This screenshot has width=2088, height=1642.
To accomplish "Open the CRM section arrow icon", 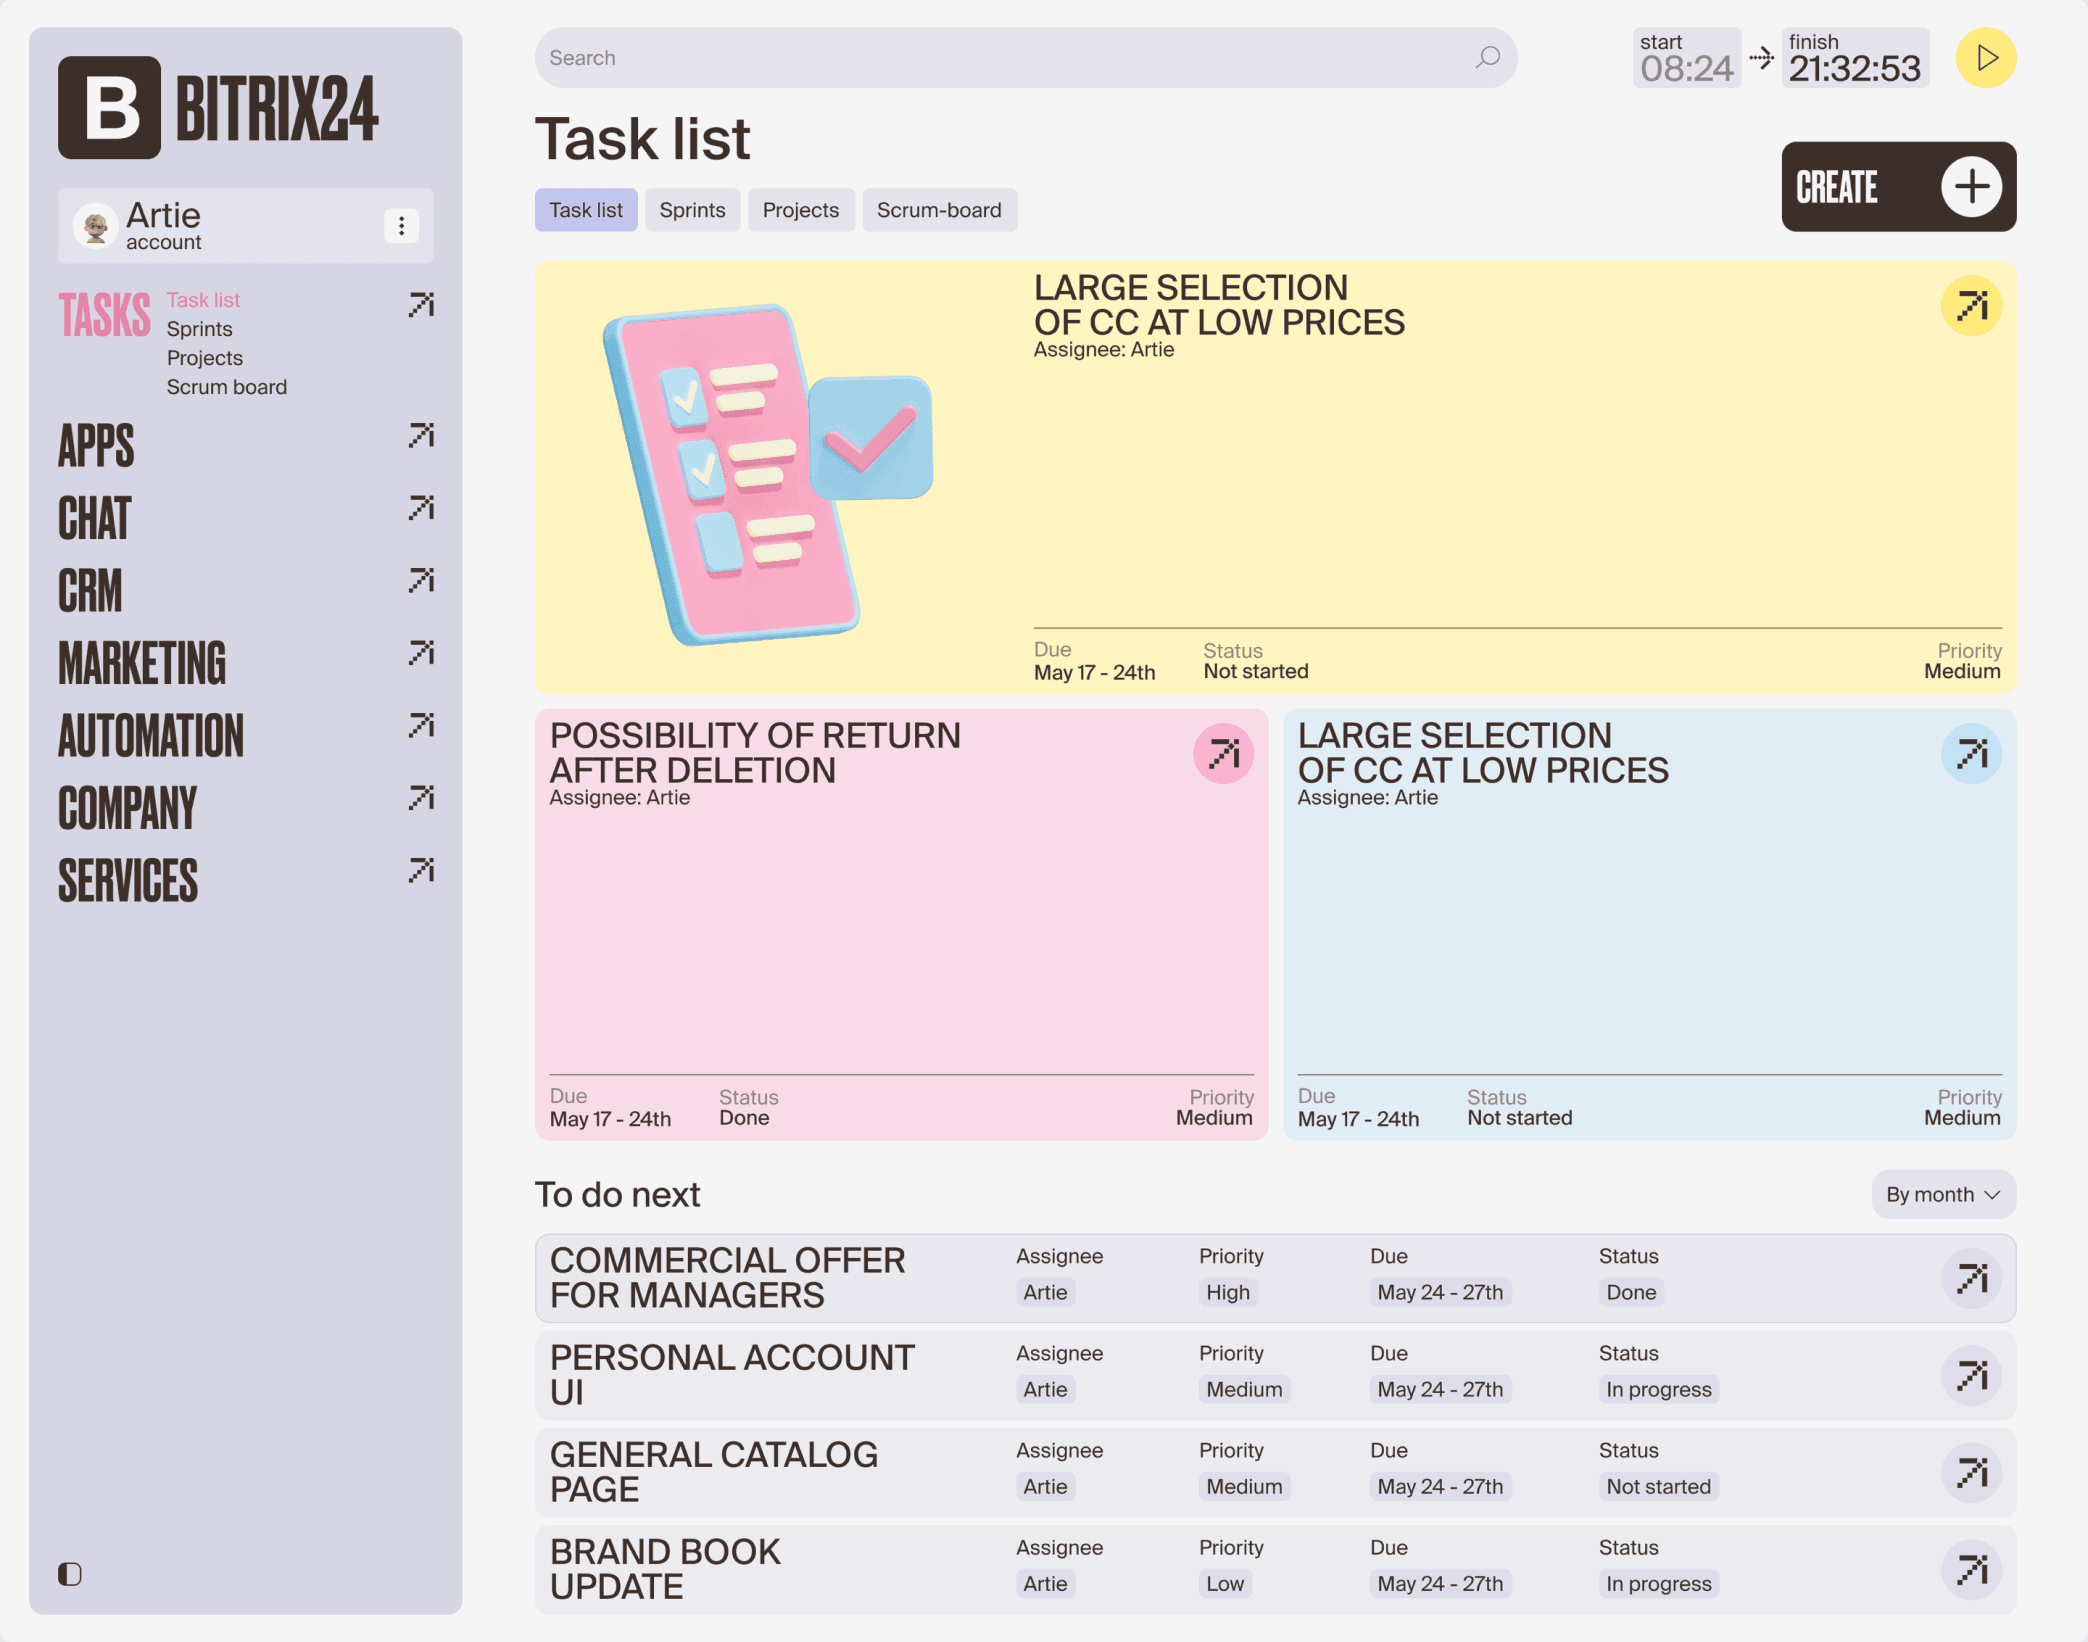I will click(x=421, y=580).
